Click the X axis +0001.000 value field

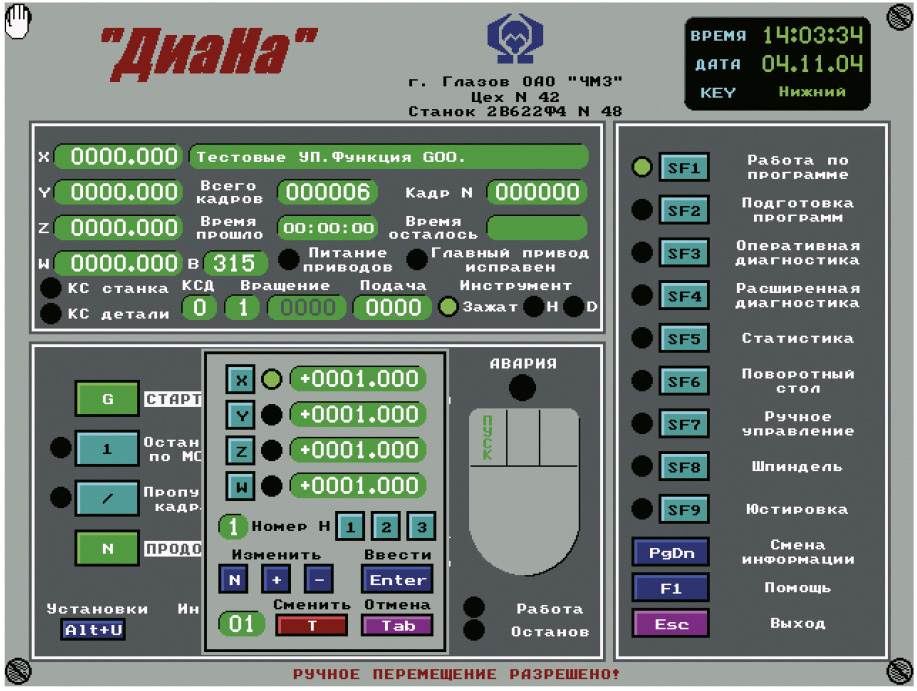pyautogui.click(x=358, y=379)
